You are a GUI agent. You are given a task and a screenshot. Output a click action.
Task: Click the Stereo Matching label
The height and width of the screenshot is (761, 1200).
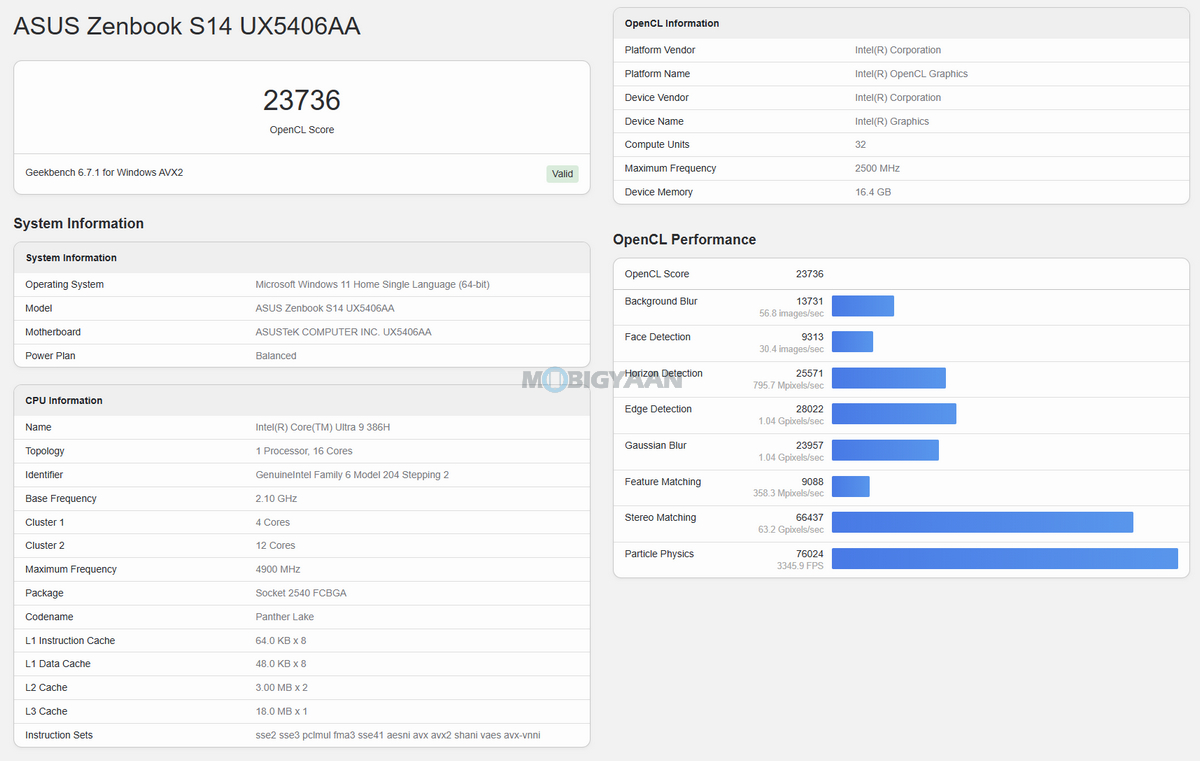[x=660, y=518]
